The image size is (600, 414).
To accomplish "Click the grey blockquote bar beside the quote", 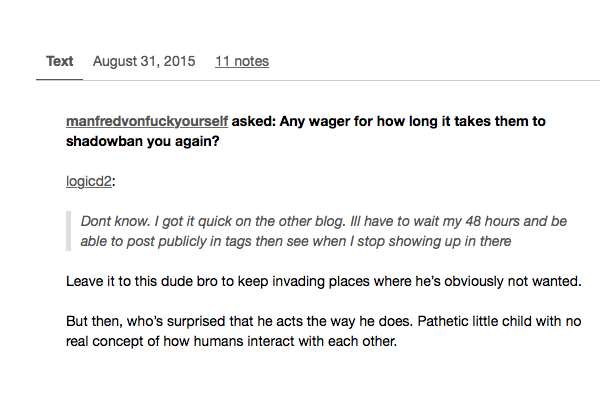I will click(68, 231).
